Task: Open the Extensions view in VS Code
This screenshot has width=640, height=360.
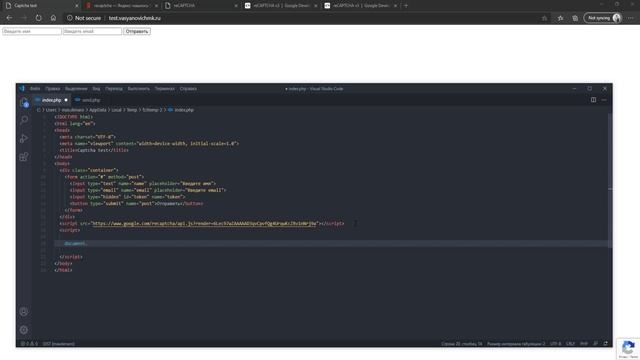Action: tap(24, 157)
